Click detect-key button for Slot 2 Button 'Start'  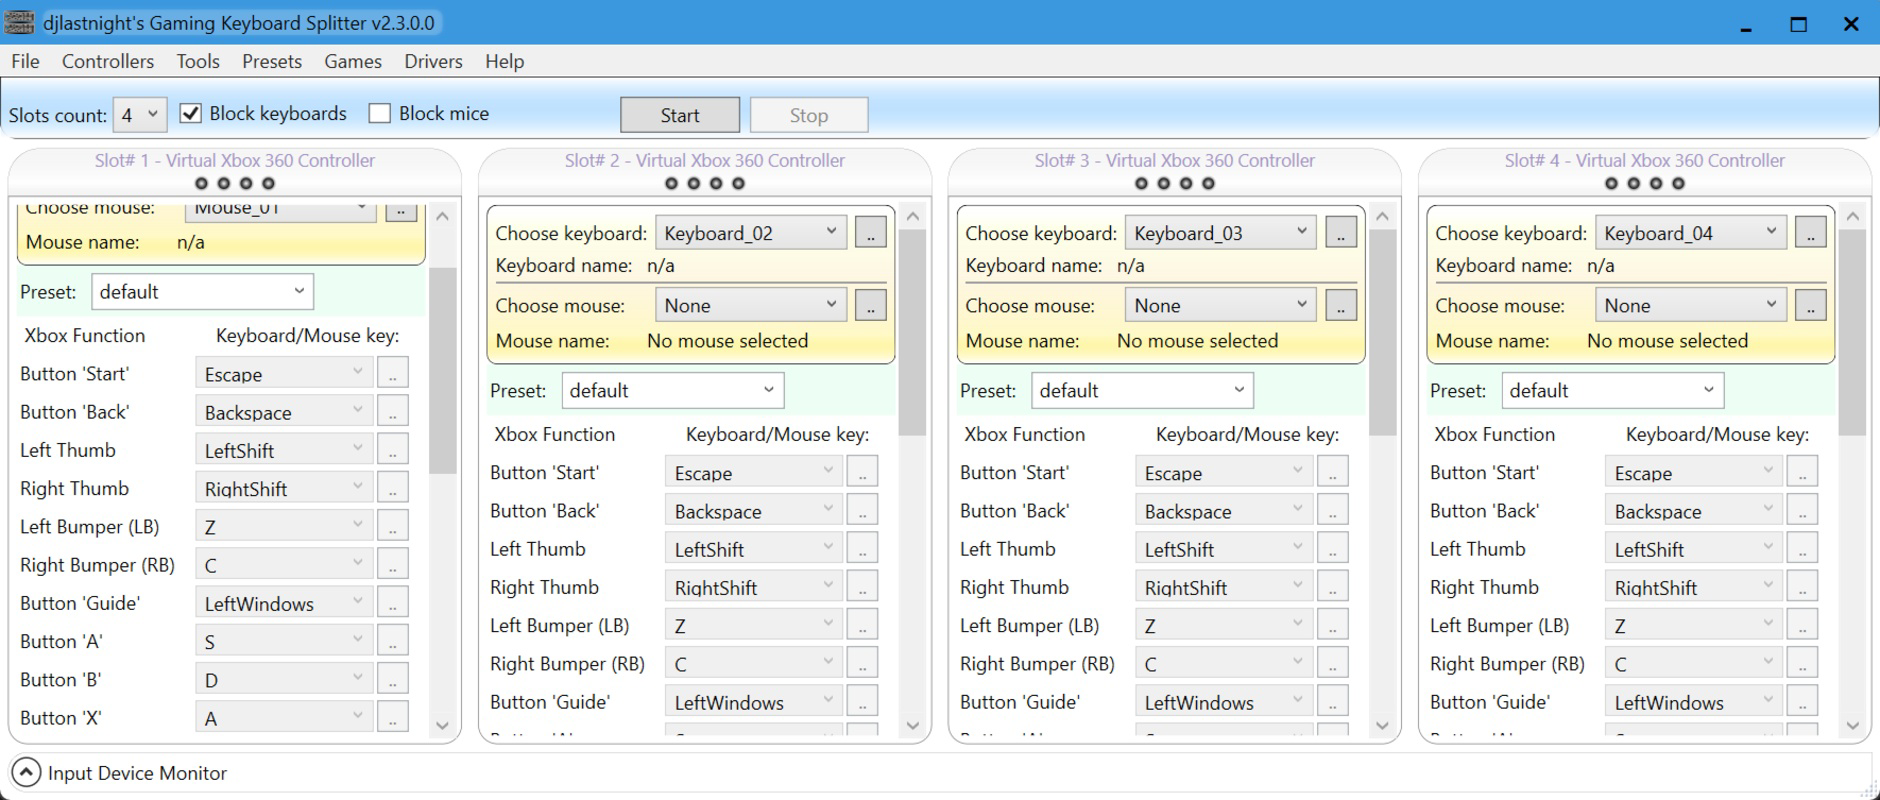coord(862,472)
